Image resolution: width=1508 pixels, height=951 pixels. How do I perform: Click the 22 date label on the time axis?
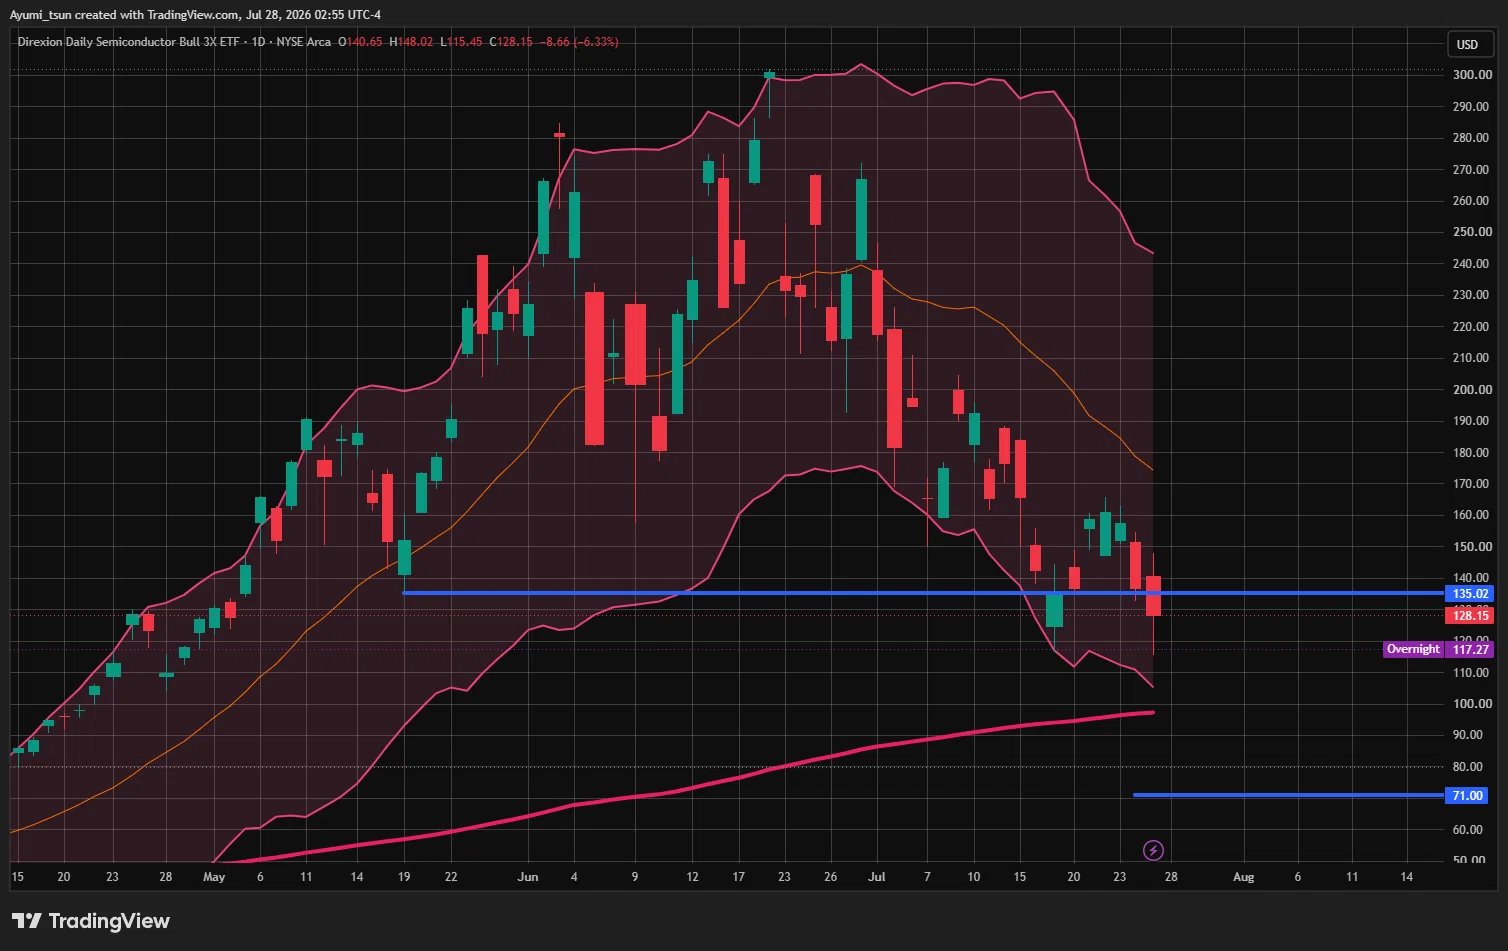451,877
